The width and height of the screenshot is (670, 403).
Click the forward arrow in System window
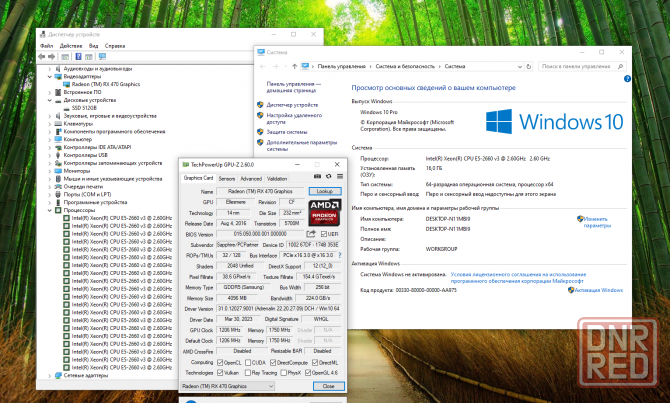click(276, 67)
